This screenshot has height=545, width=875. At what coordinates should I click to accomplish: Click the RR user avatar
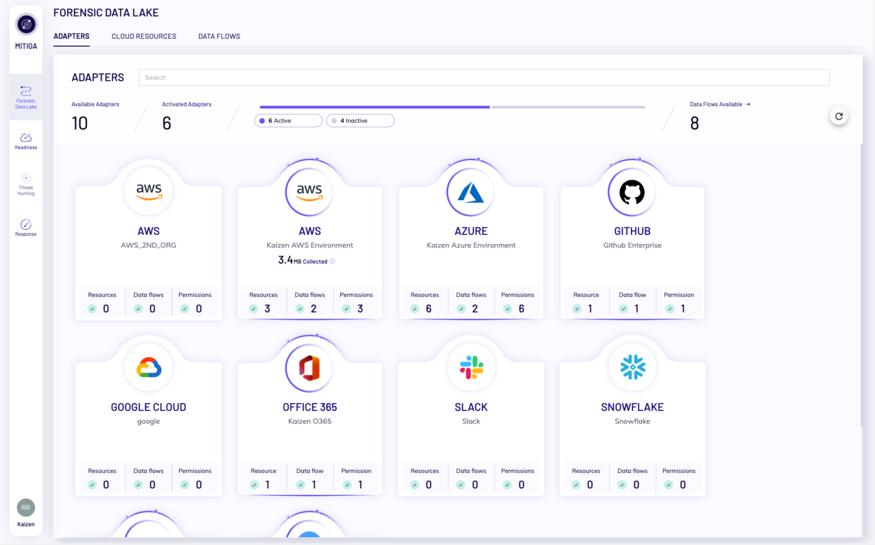pos(26,508)
